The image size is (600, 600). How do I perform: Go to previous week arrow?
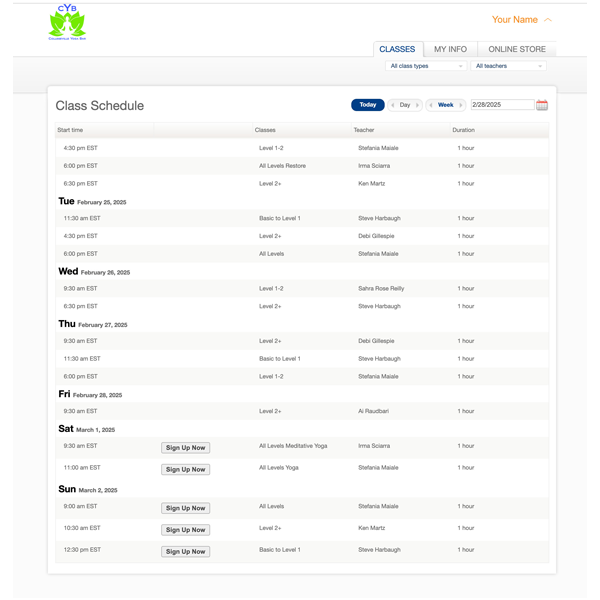431,105
